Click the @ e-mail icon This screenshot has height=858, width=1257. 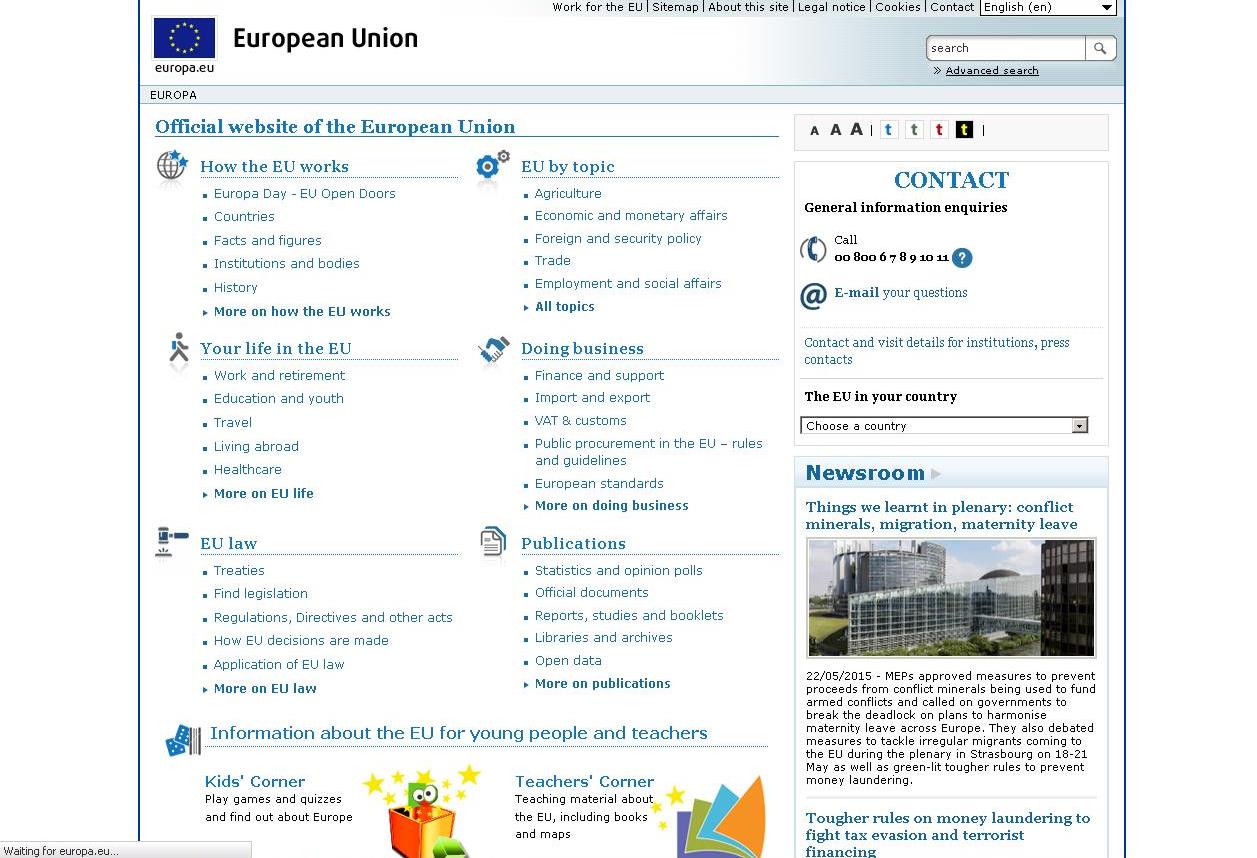[x=813, y=295]
